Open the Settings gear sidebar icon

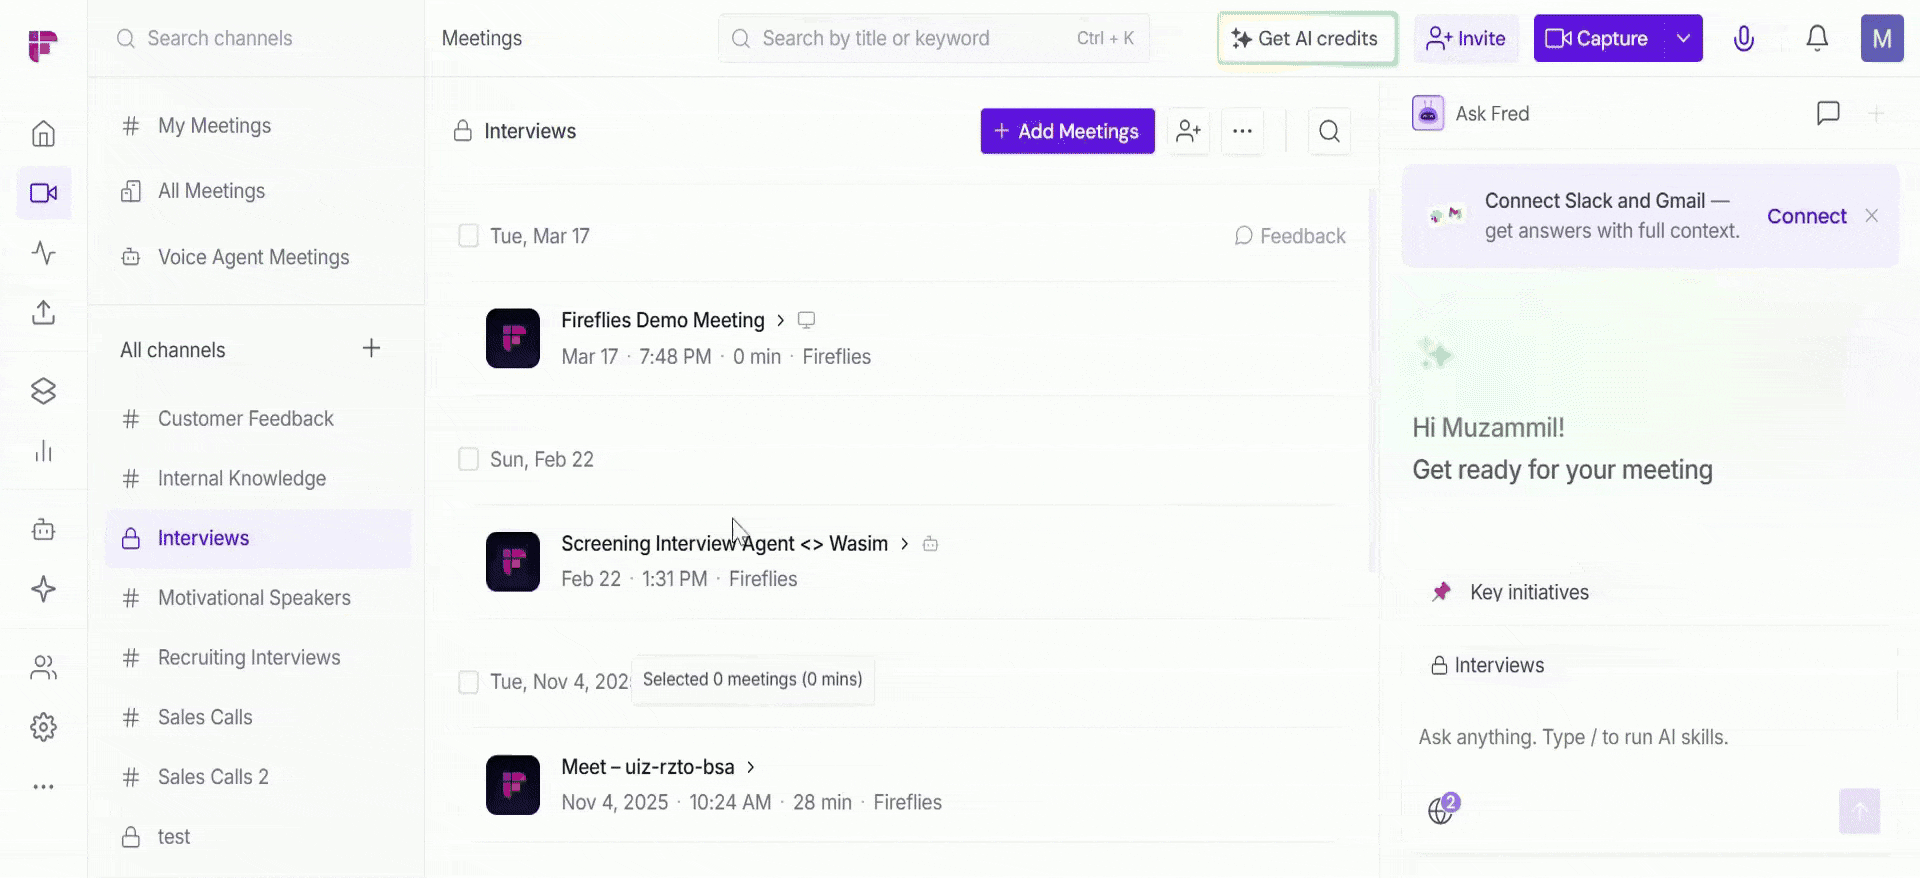[x=43, y=727]
